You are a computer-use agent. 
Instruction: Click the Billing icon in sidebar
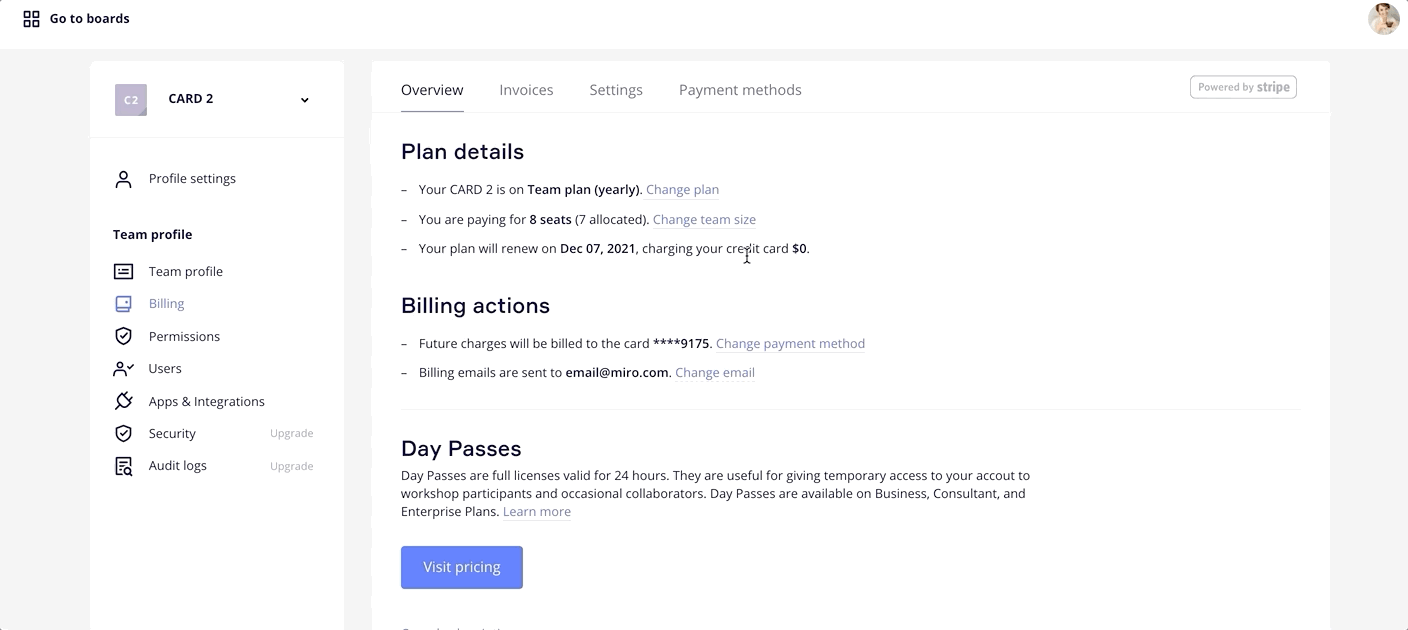[123, 304]
